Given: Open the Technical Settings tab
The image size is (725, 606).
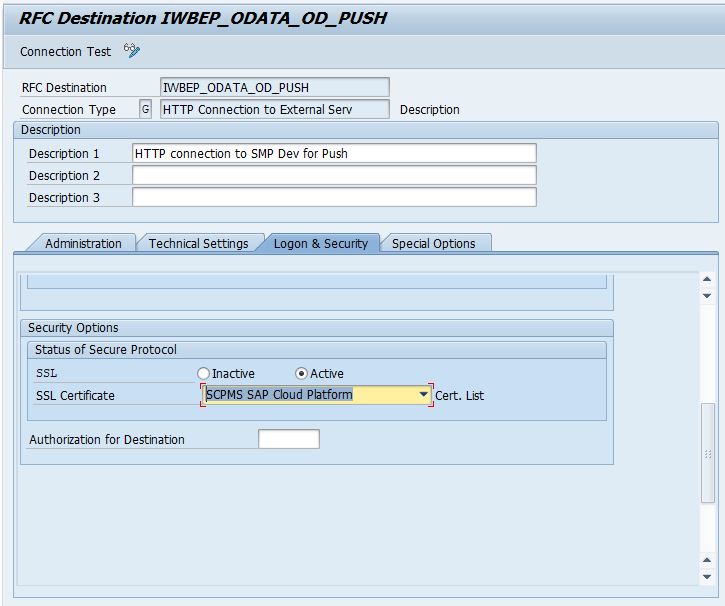Looking at the screenshot, I should [x=198, y=243].
